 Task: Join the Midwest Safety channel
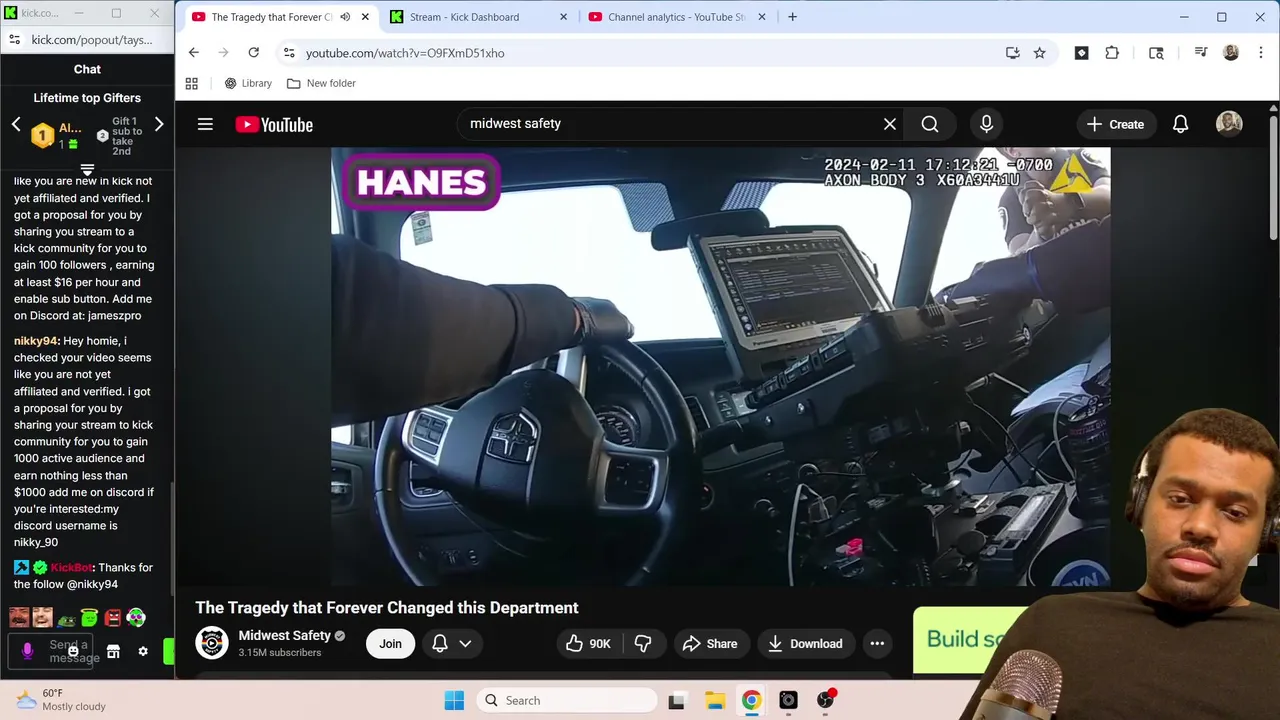tap(390, 644)
